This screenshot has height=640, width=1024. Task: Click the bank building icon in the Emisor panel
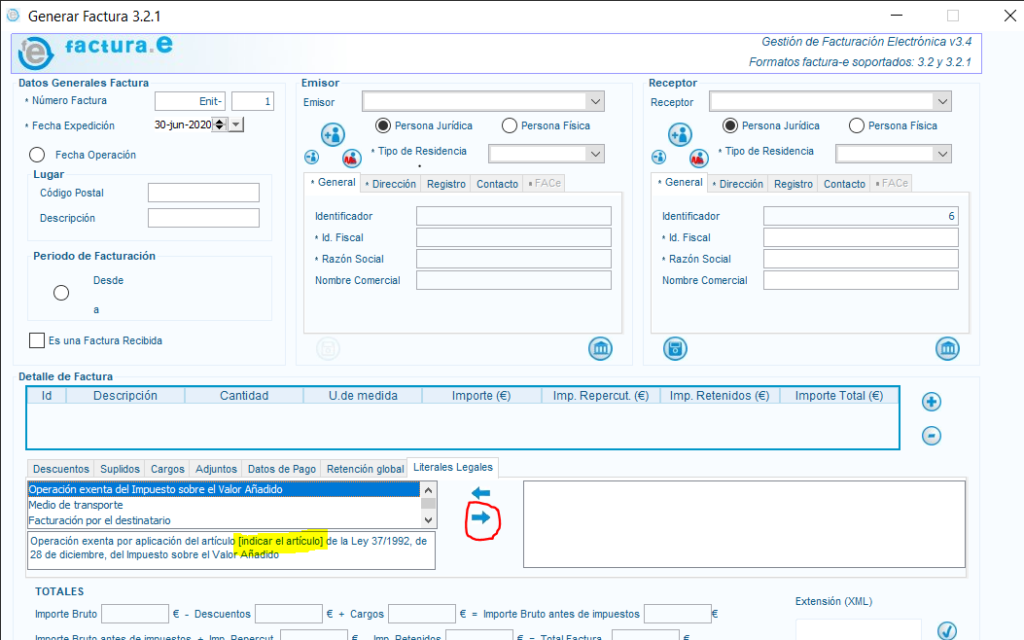pyautogui.click(x=600, y=348)
